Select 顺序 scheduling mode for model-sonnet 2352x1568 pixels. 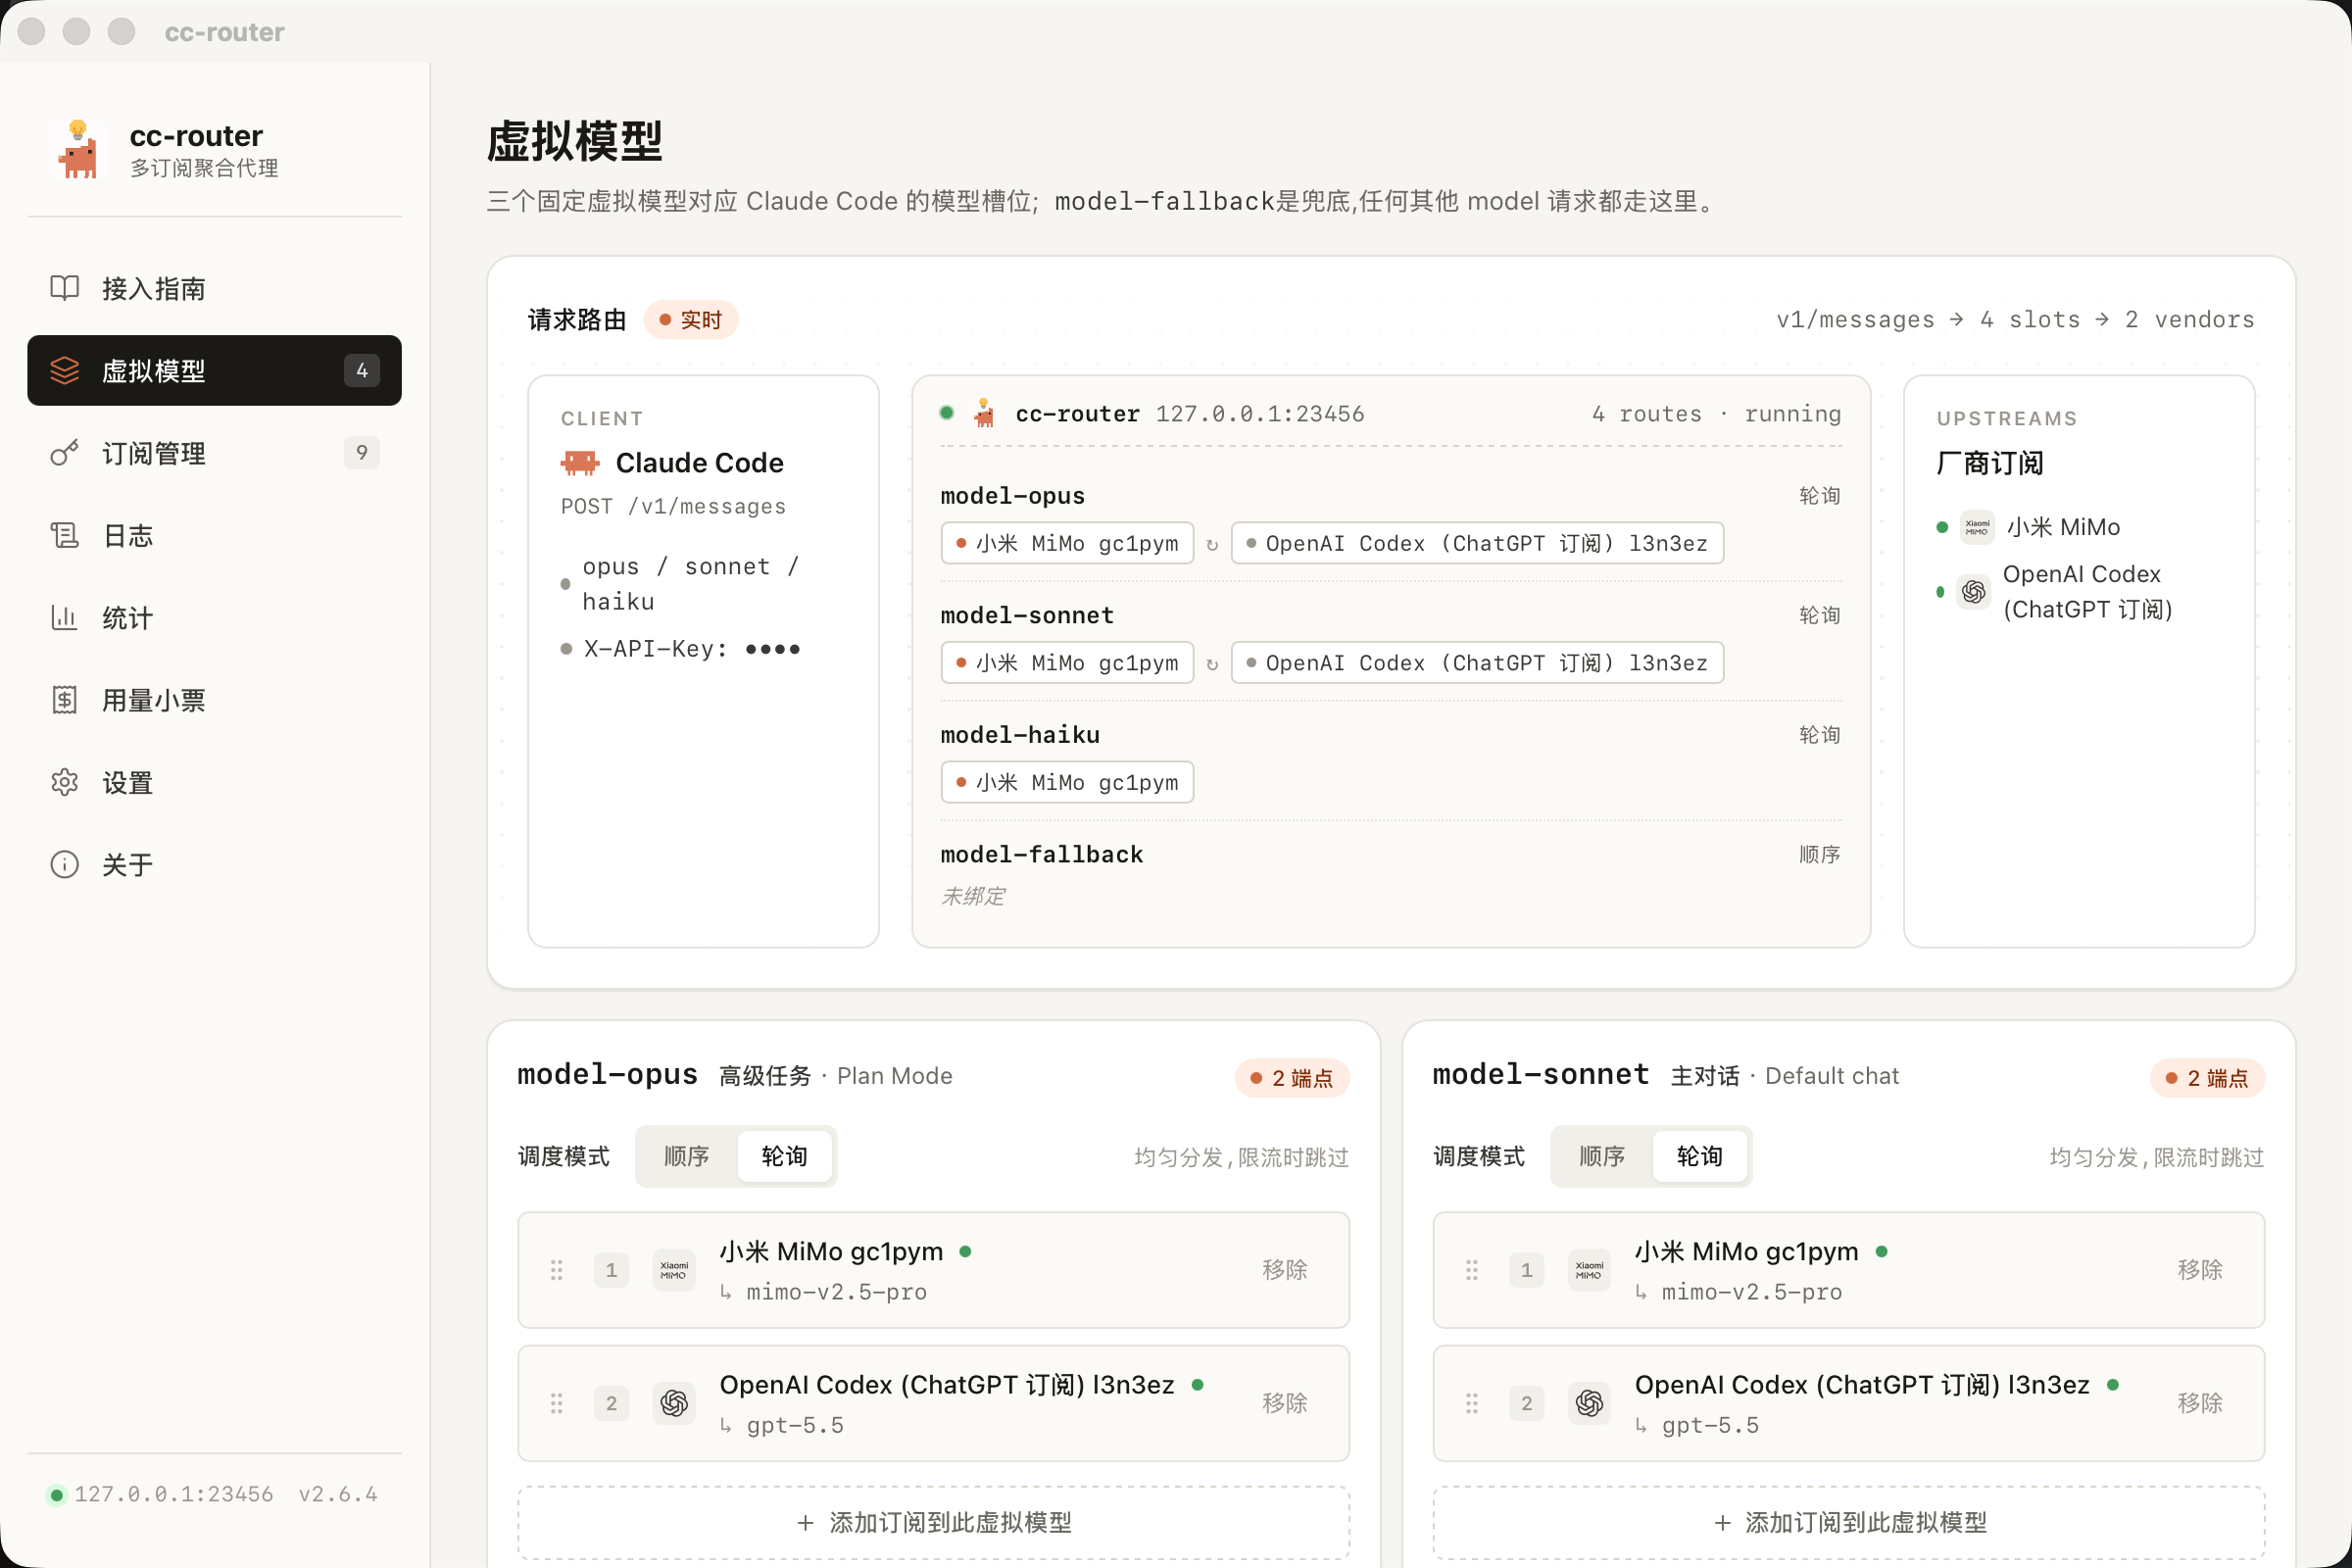pyautogui.click(x=1601, y=1156)
